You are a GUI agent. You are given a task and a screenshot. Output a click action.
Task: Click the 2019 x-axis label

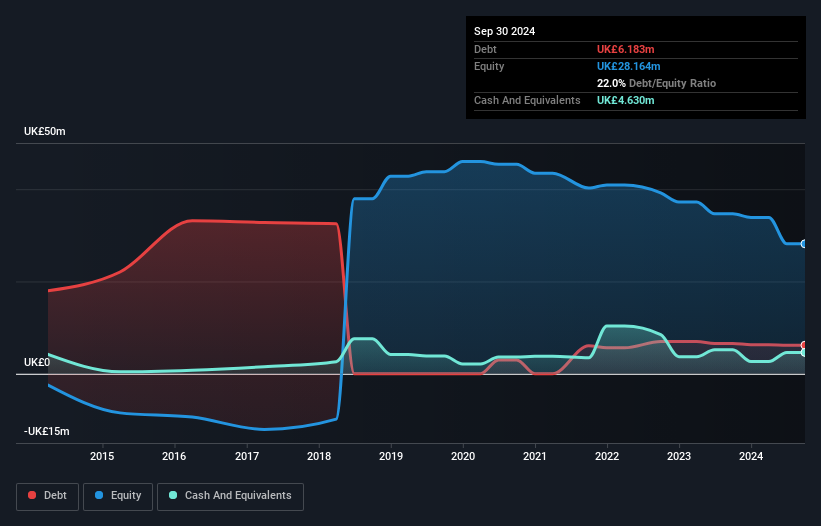391,456
